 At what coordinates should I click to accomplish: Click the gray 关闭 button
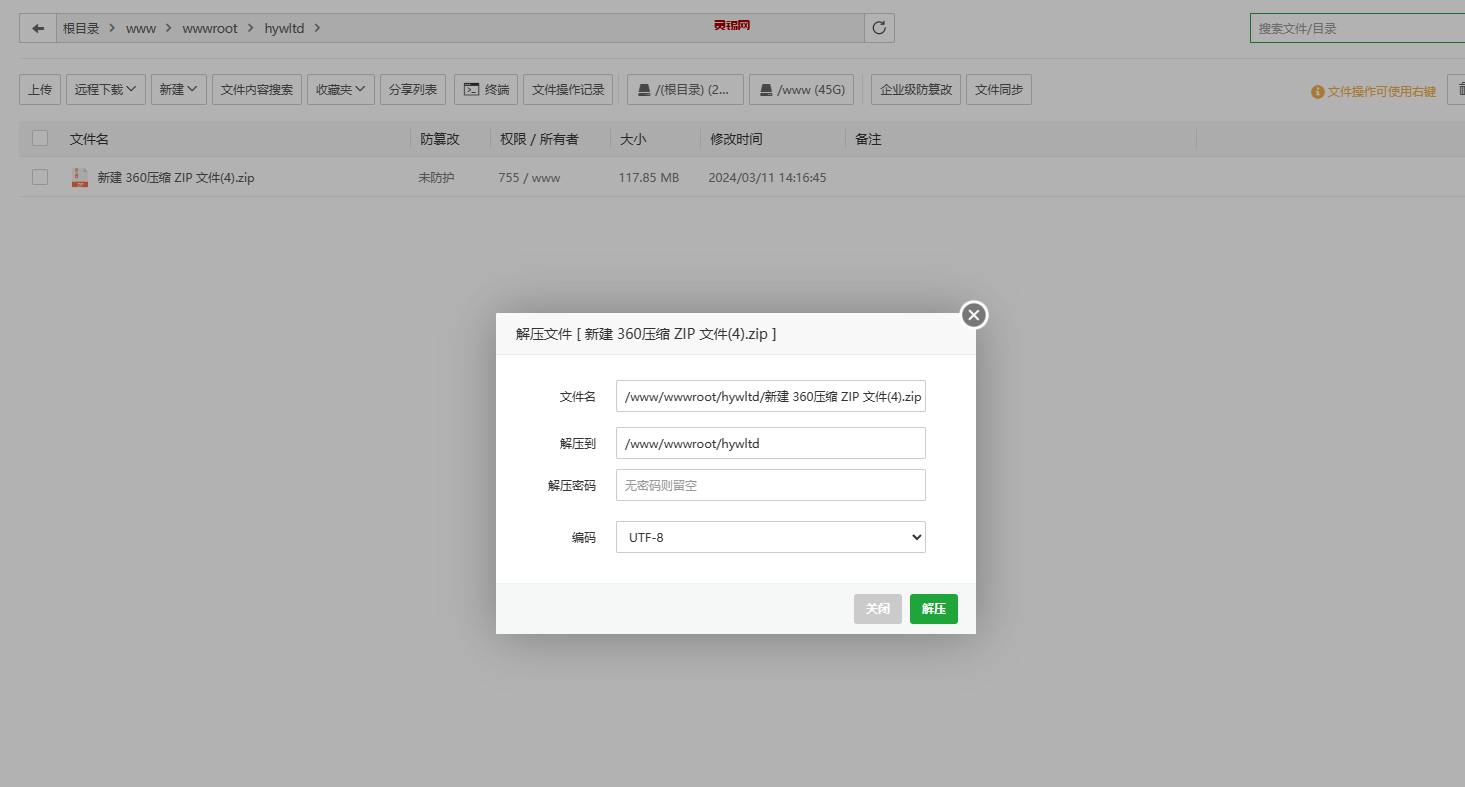(877, 609)
